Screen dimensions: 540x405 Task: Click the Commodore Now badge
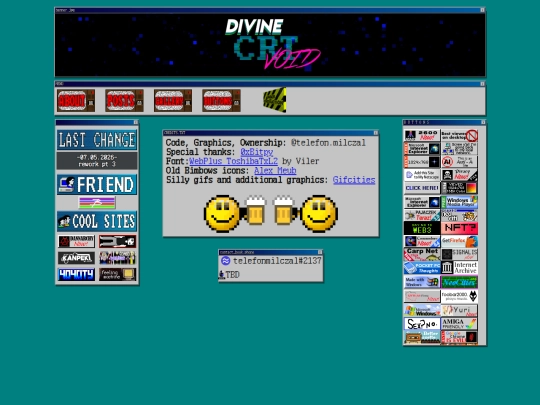pyautogui.click(x=422, y=241)
